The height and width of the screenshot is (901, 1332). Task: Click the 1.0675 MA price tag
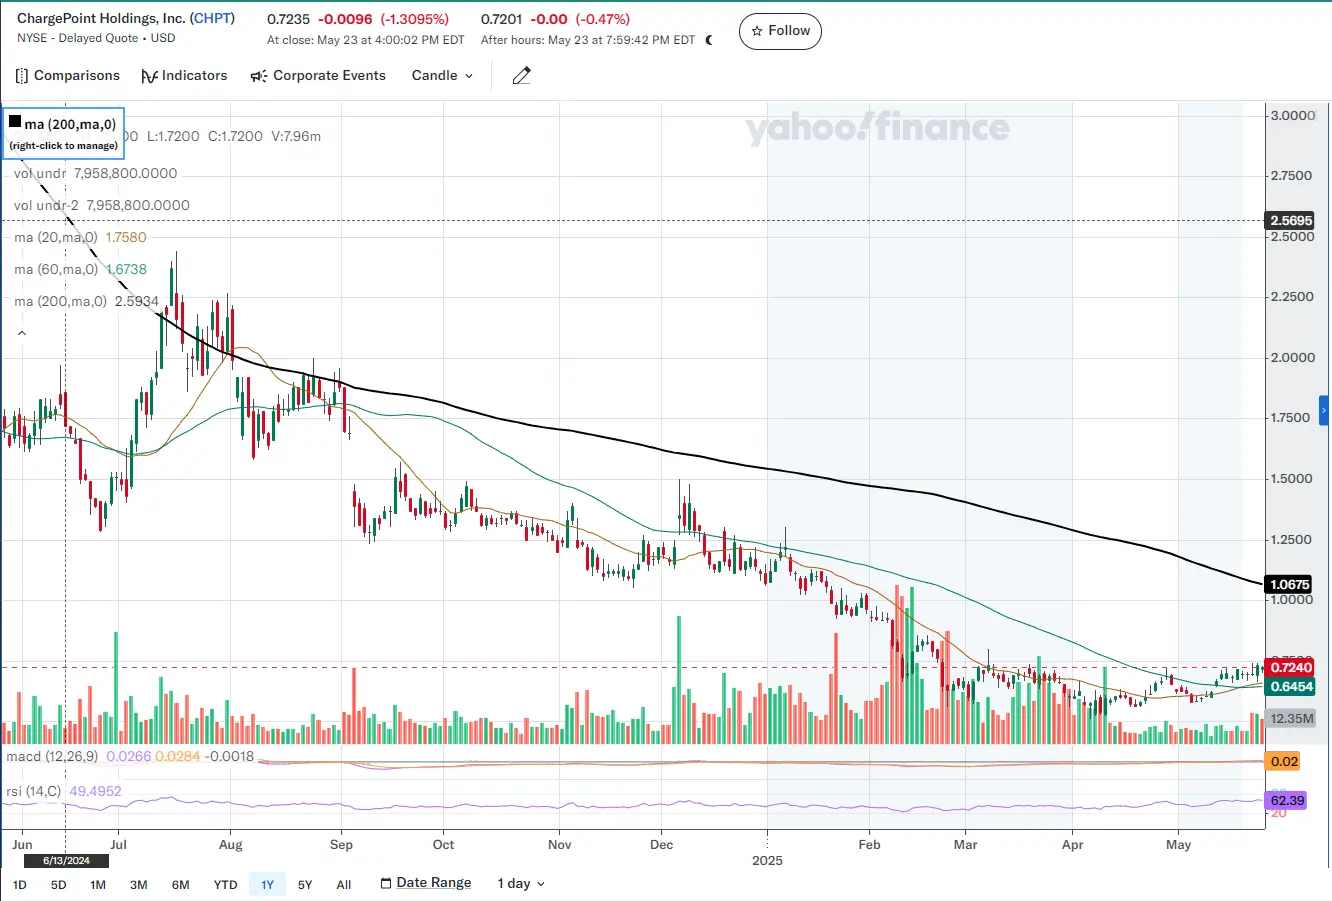point(1289,585)
